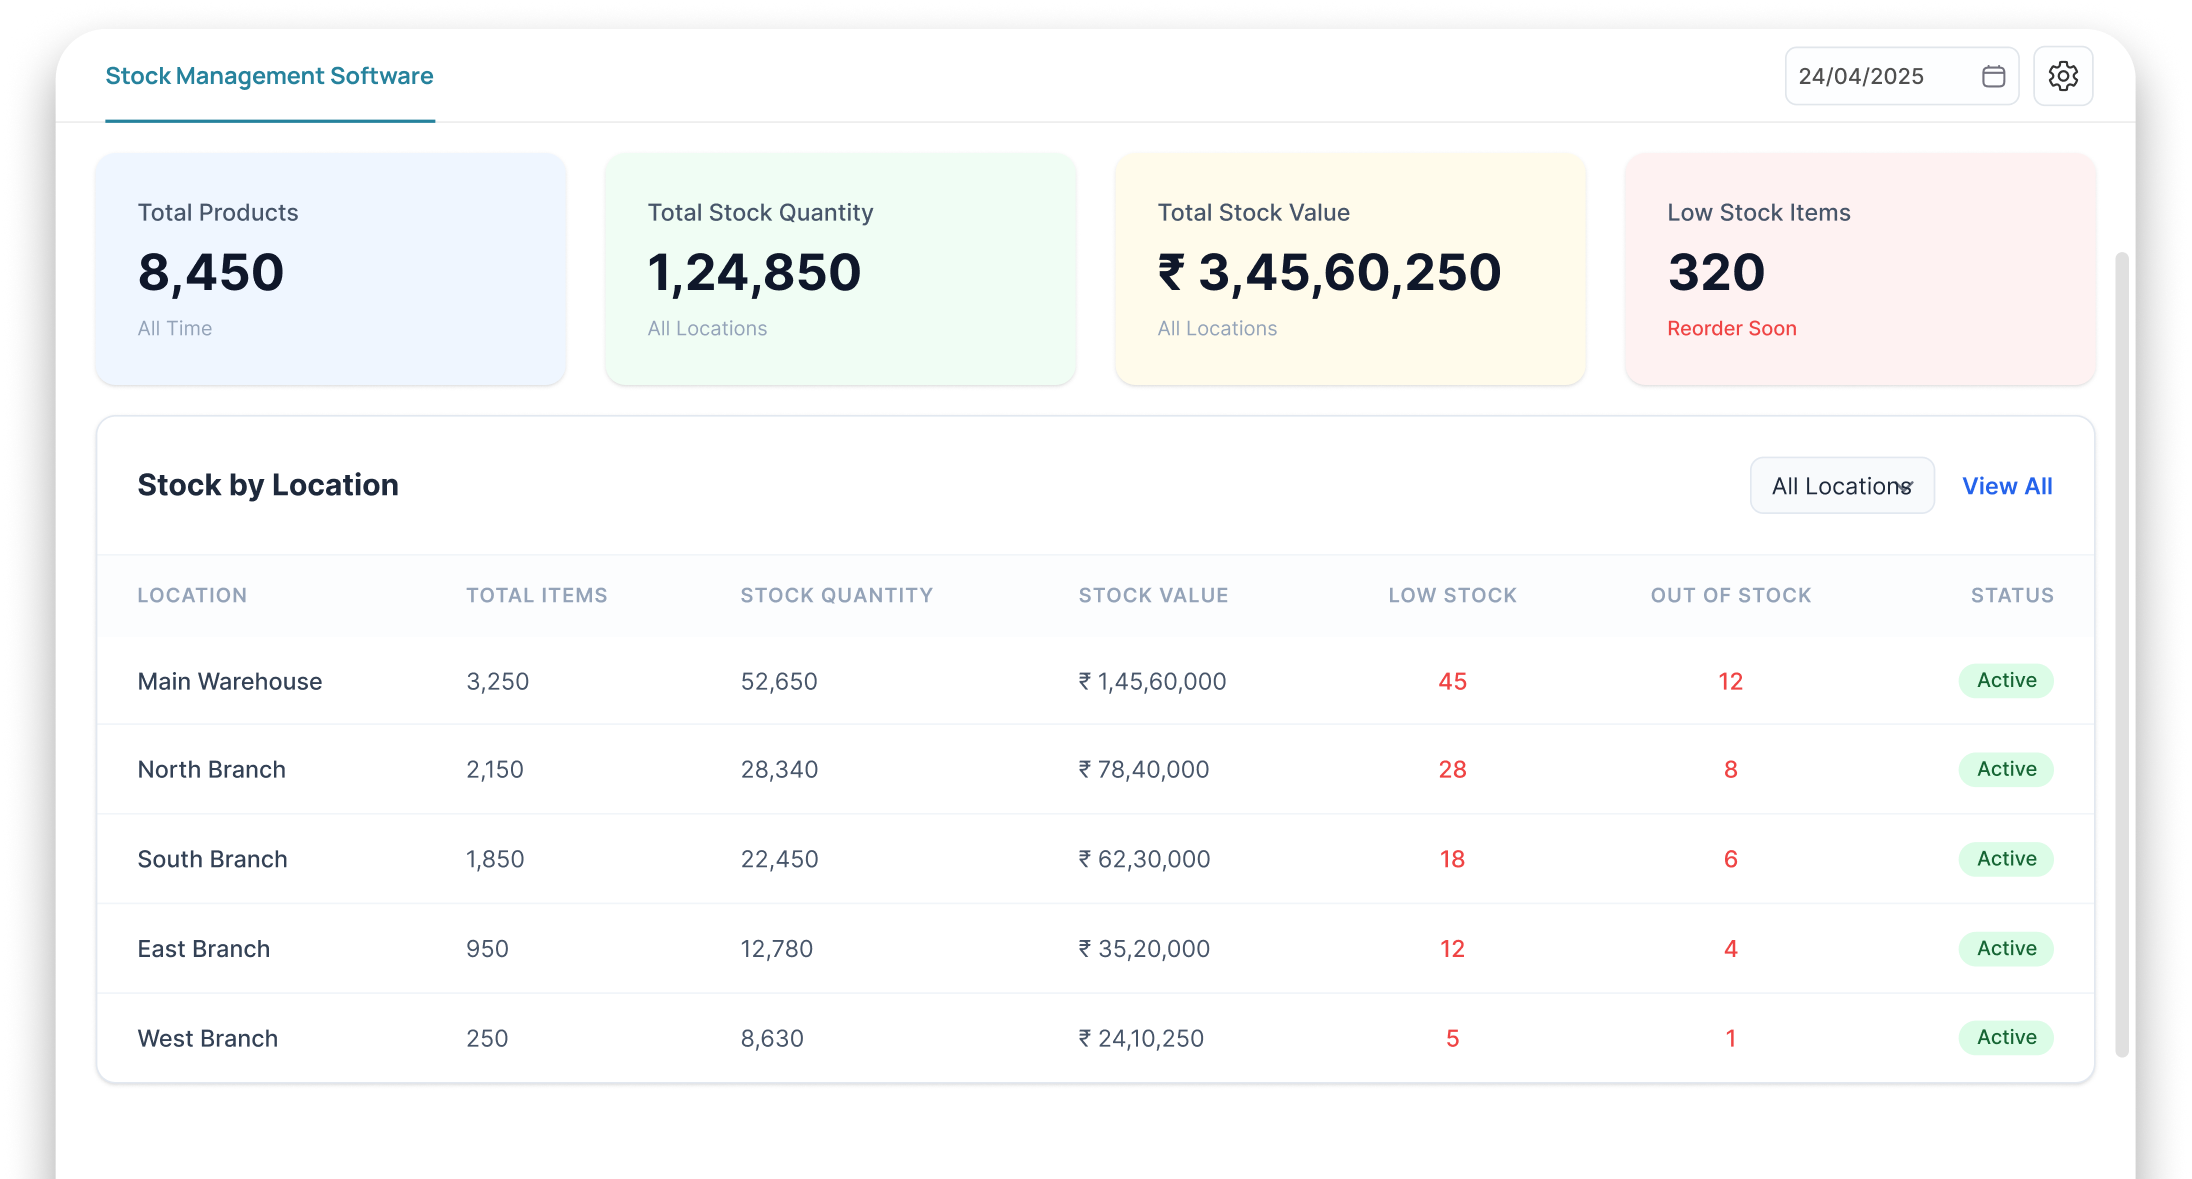Click the TOTAL ITEMS column header
The height and width of the screenshot is (1179, 2192).
click(537, 595)
